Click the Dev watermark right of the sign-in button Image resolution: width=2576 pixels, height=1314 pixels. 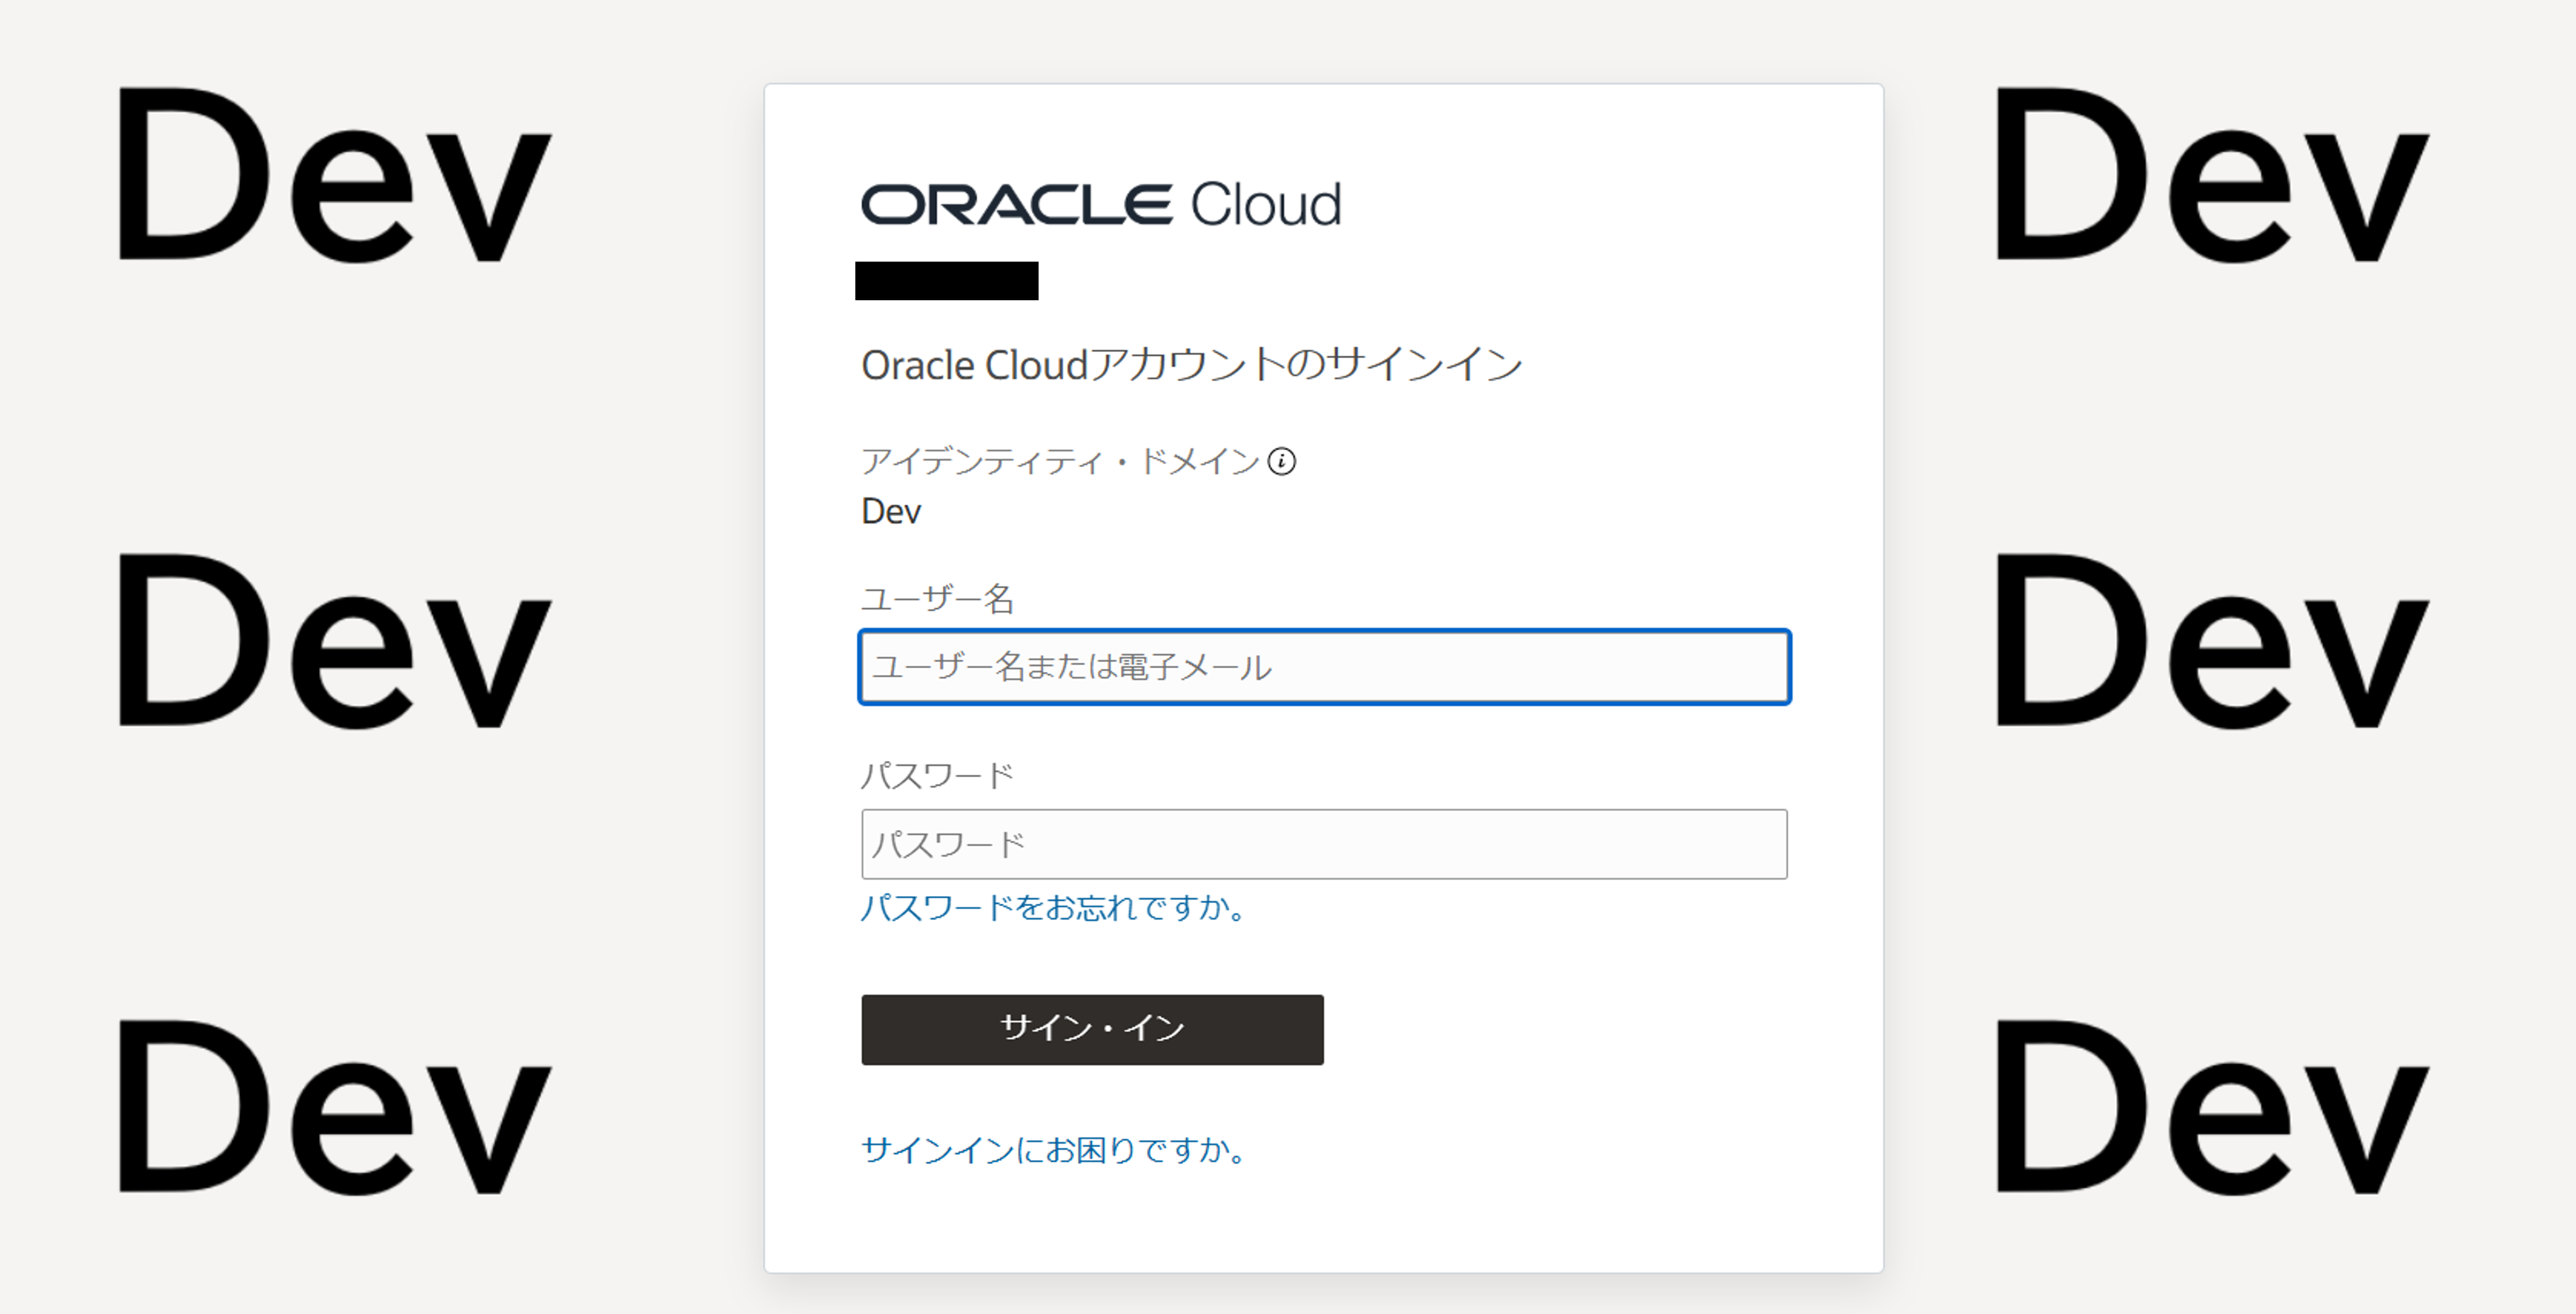coord(2212,1108)
